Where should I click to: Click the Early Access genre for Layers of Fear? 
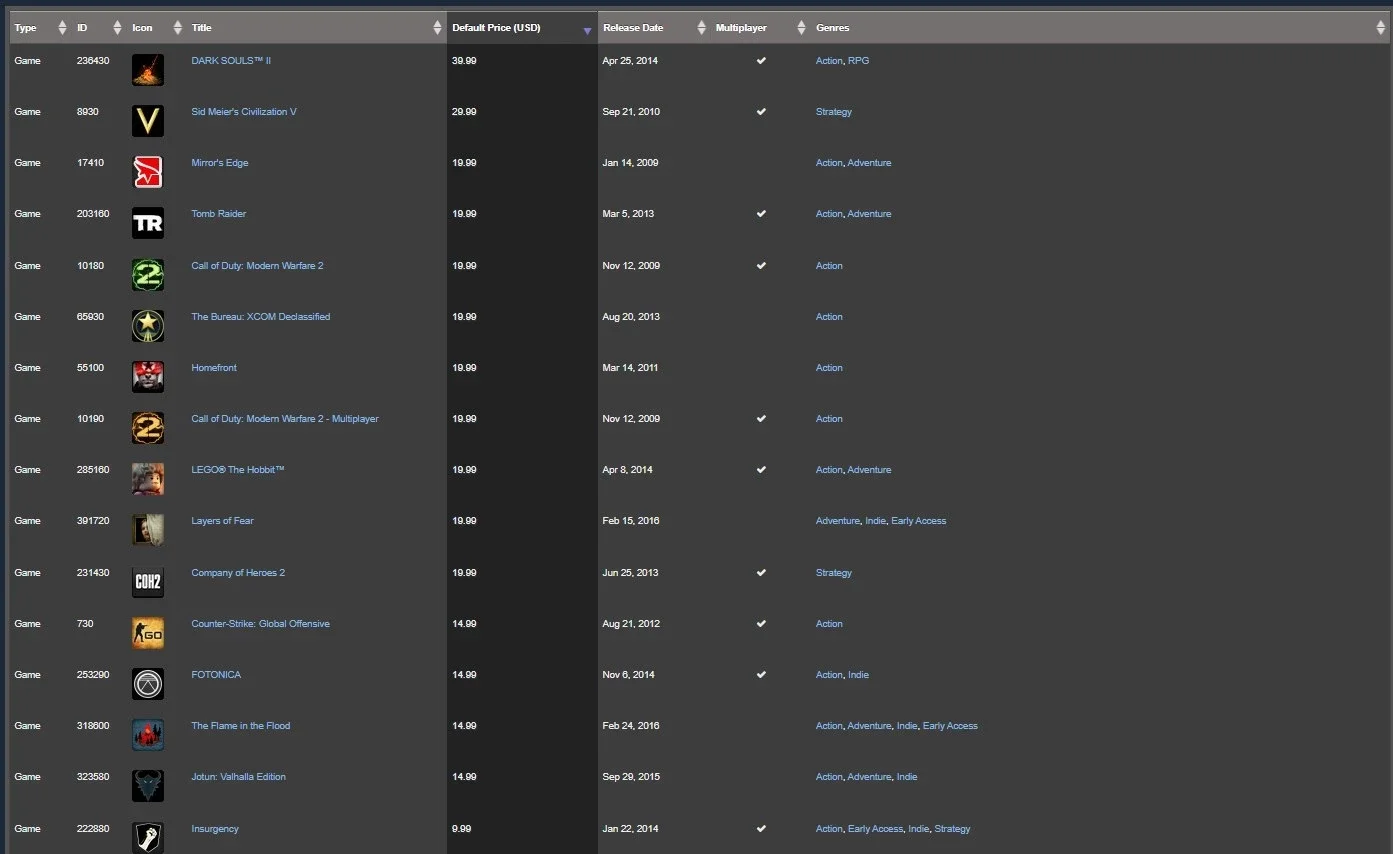(918, 521)
